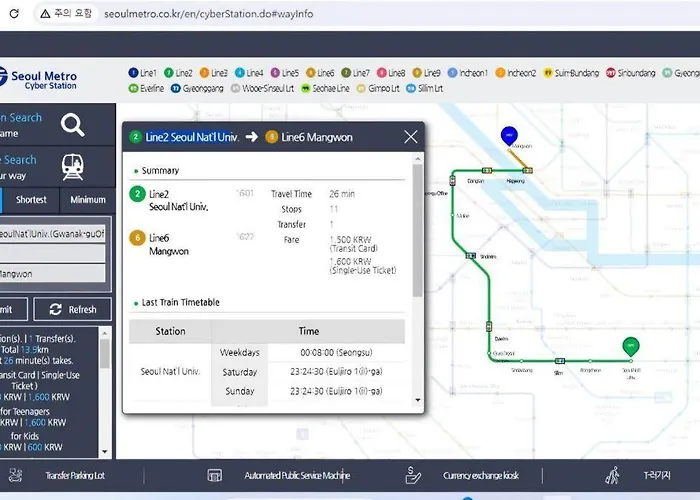Open Transfer Parking Lot

[75, 475]
